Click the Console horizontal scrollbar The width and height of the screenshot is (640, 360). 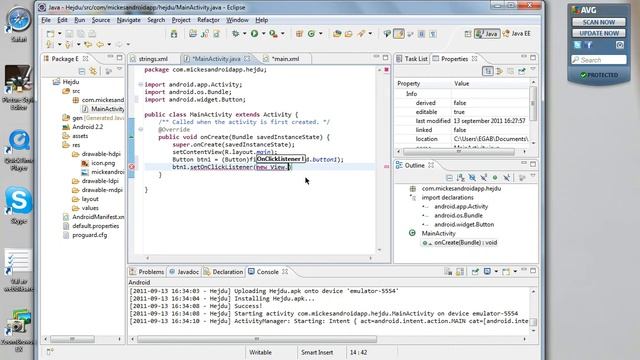257,339
